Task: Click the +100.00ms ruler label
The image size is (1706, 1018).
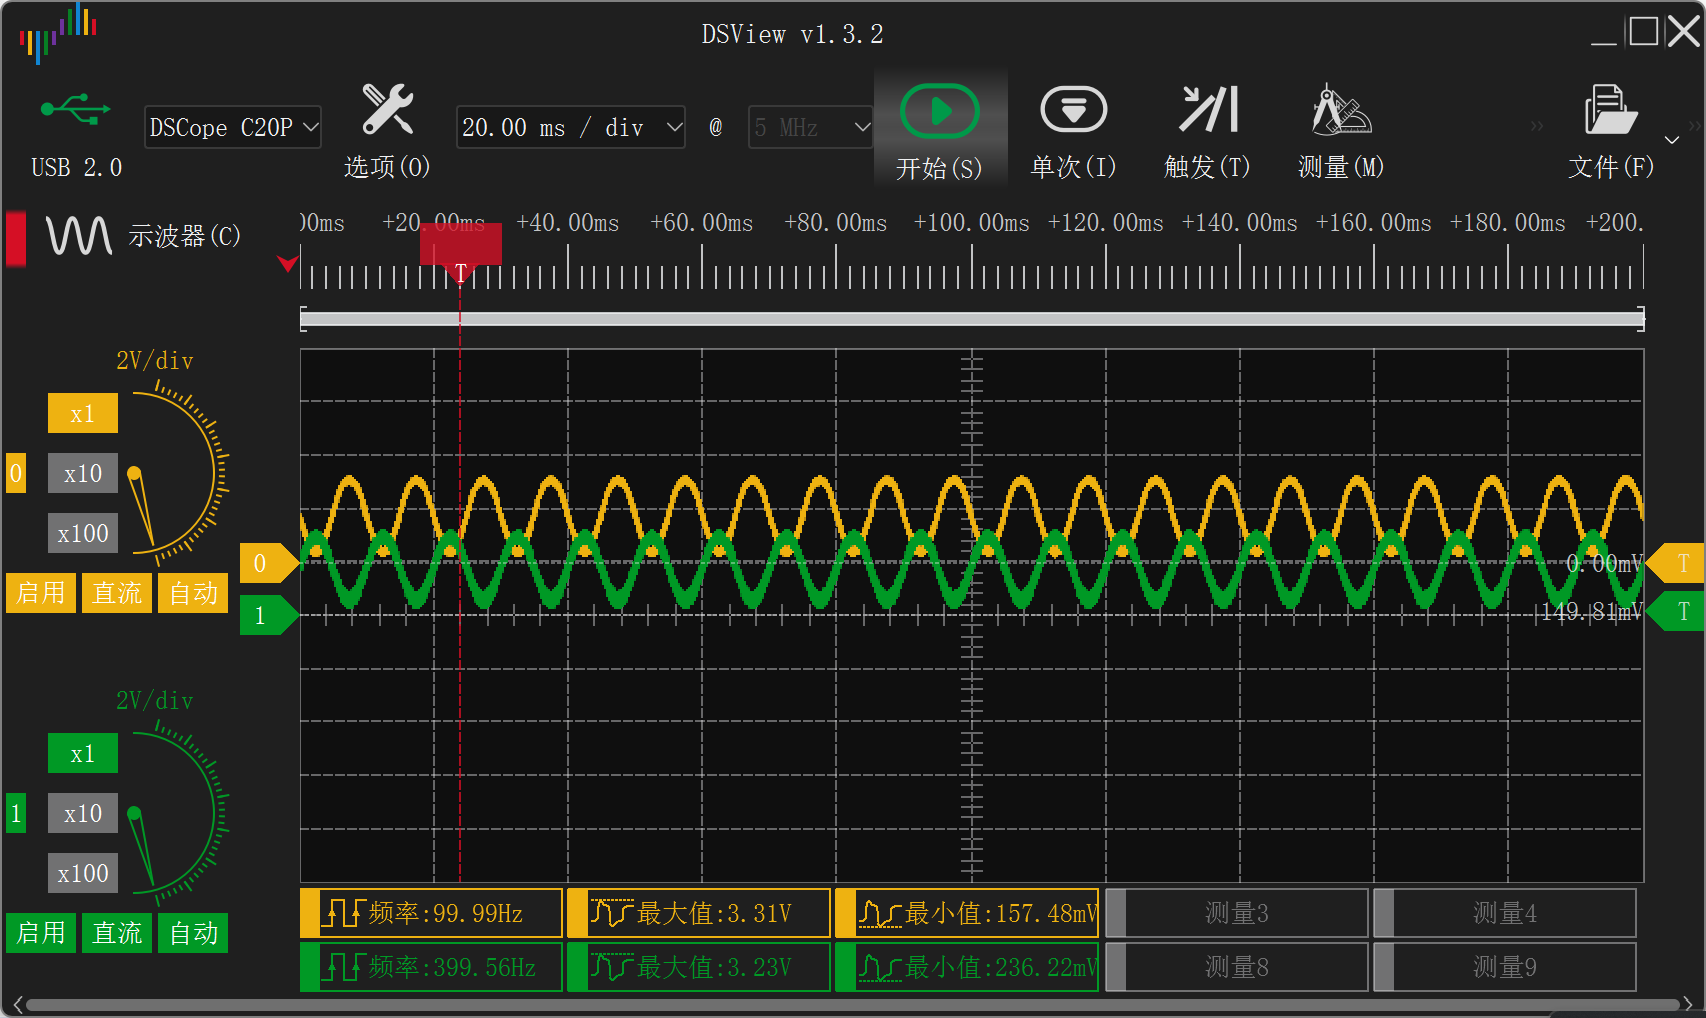Action: click(x=971, y=223)
